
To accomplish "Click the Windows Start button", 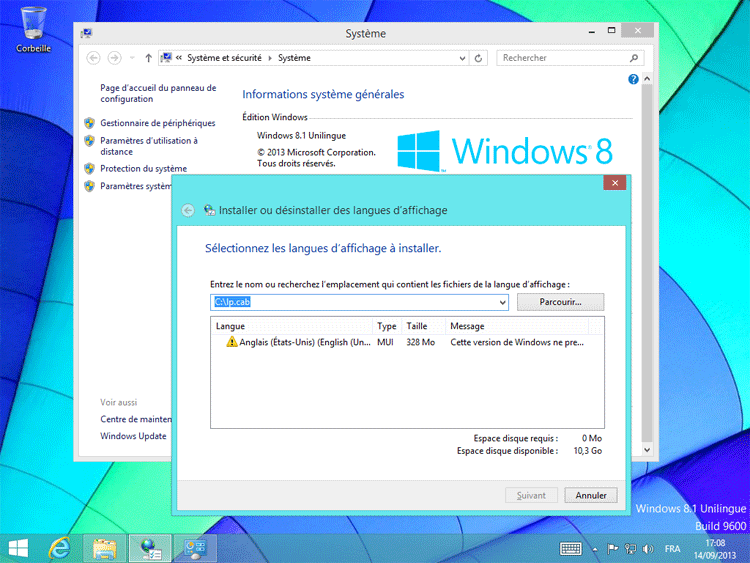I will tap(18, 548).
